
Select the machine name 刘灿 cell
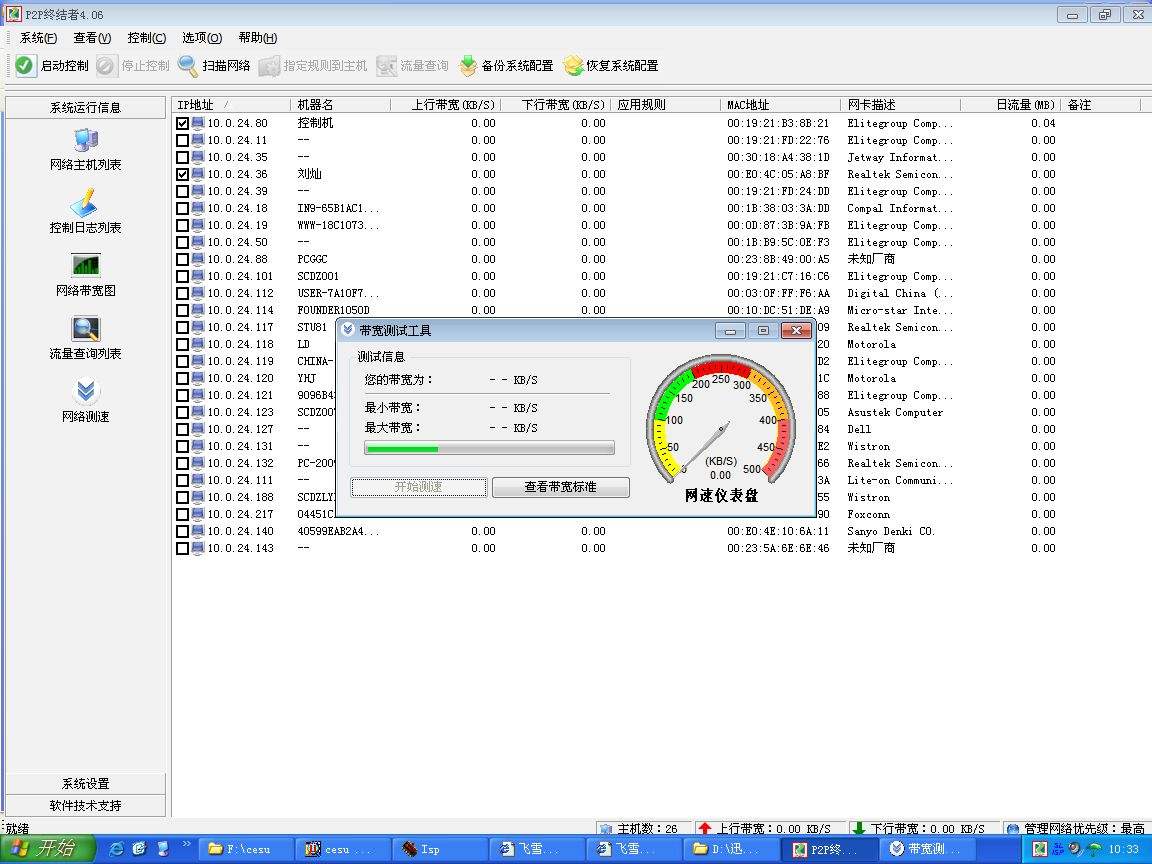(309, 174)
